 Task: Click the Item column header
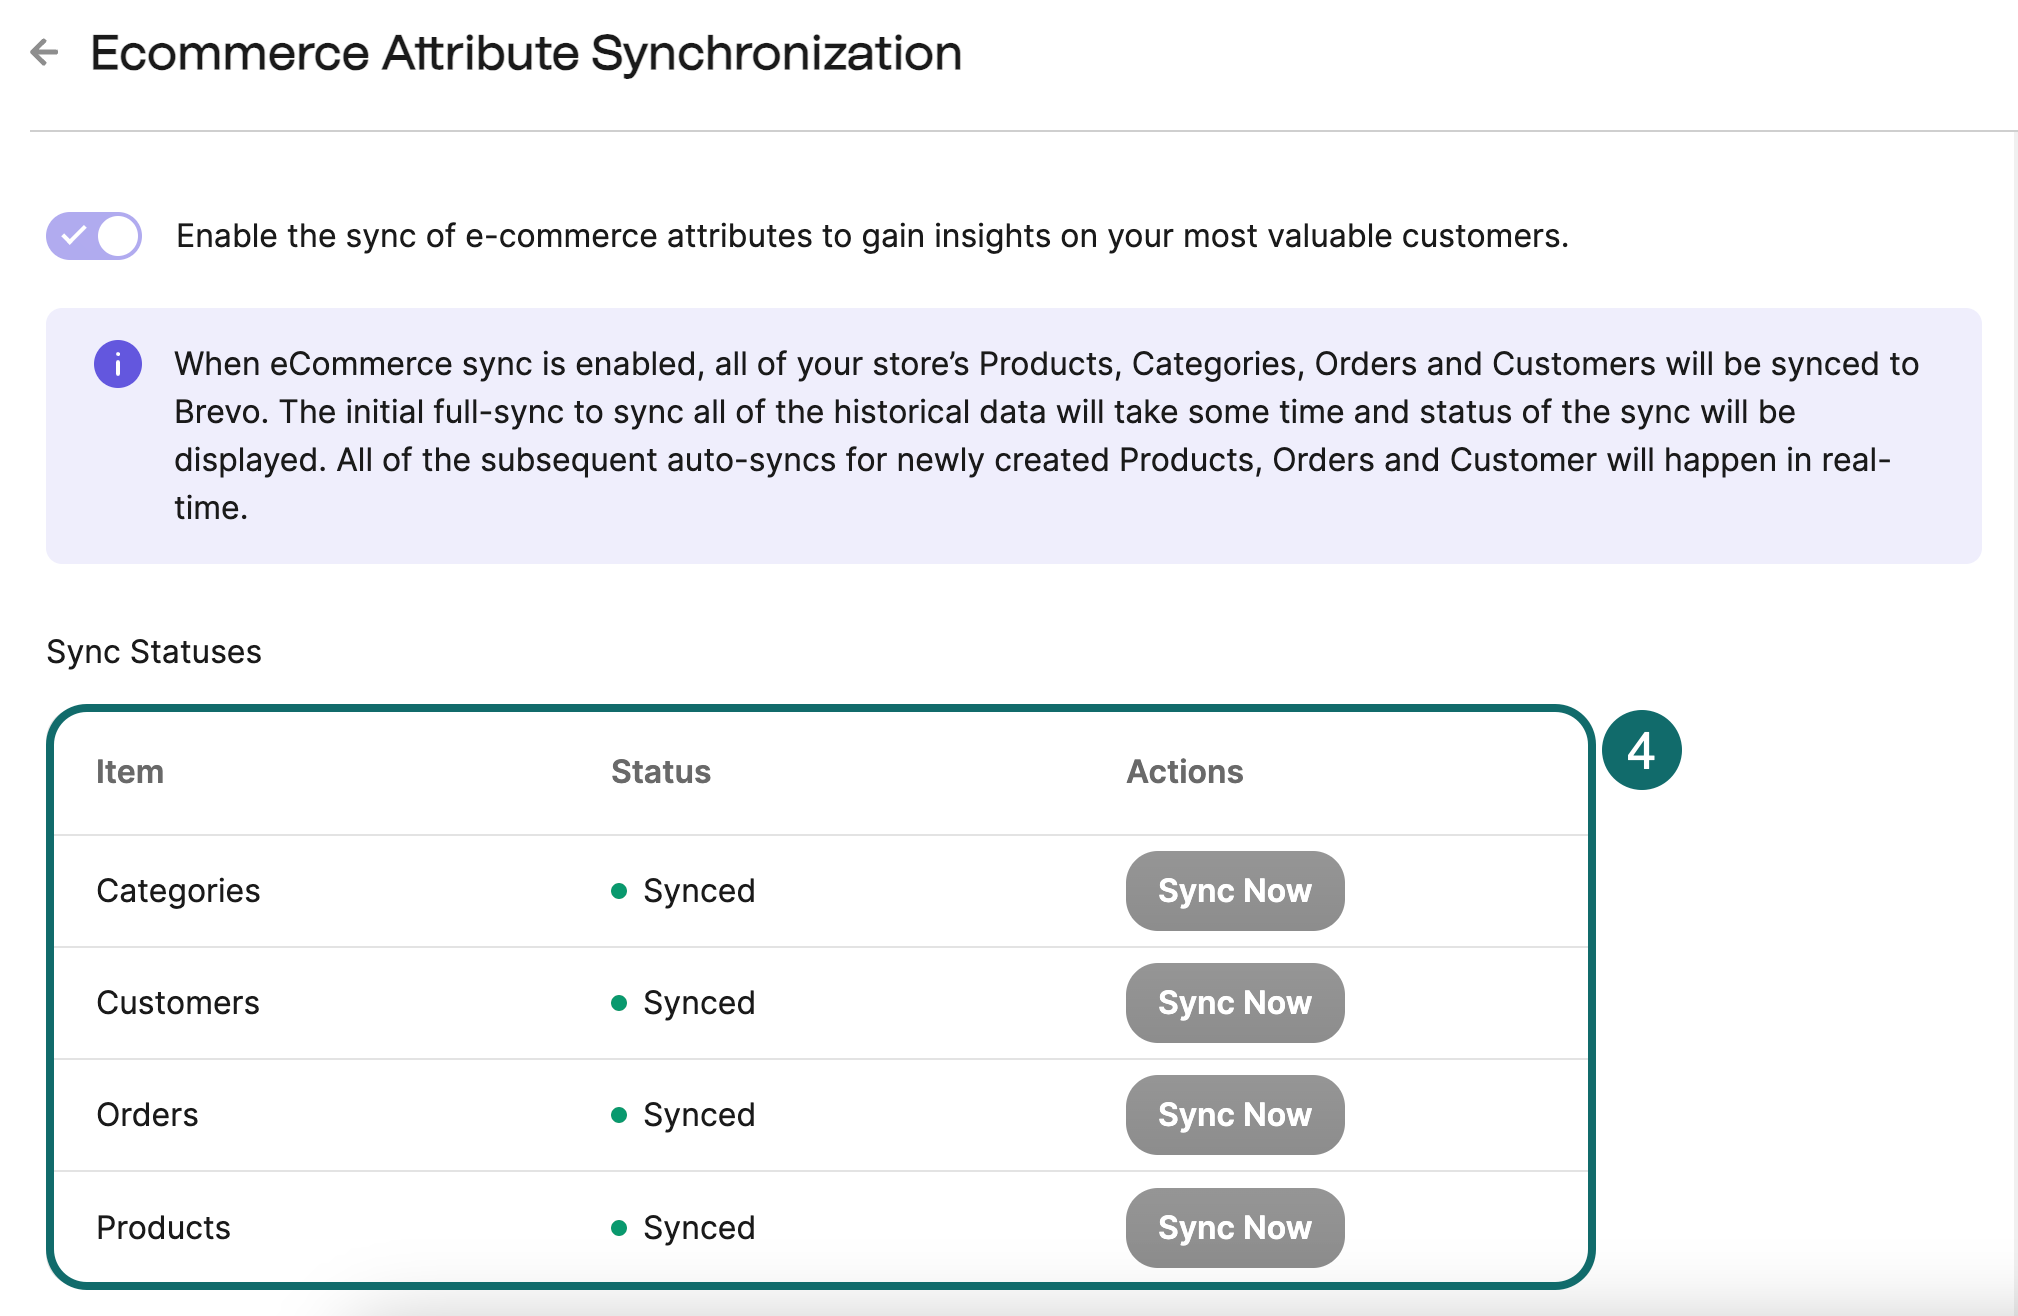130,772
